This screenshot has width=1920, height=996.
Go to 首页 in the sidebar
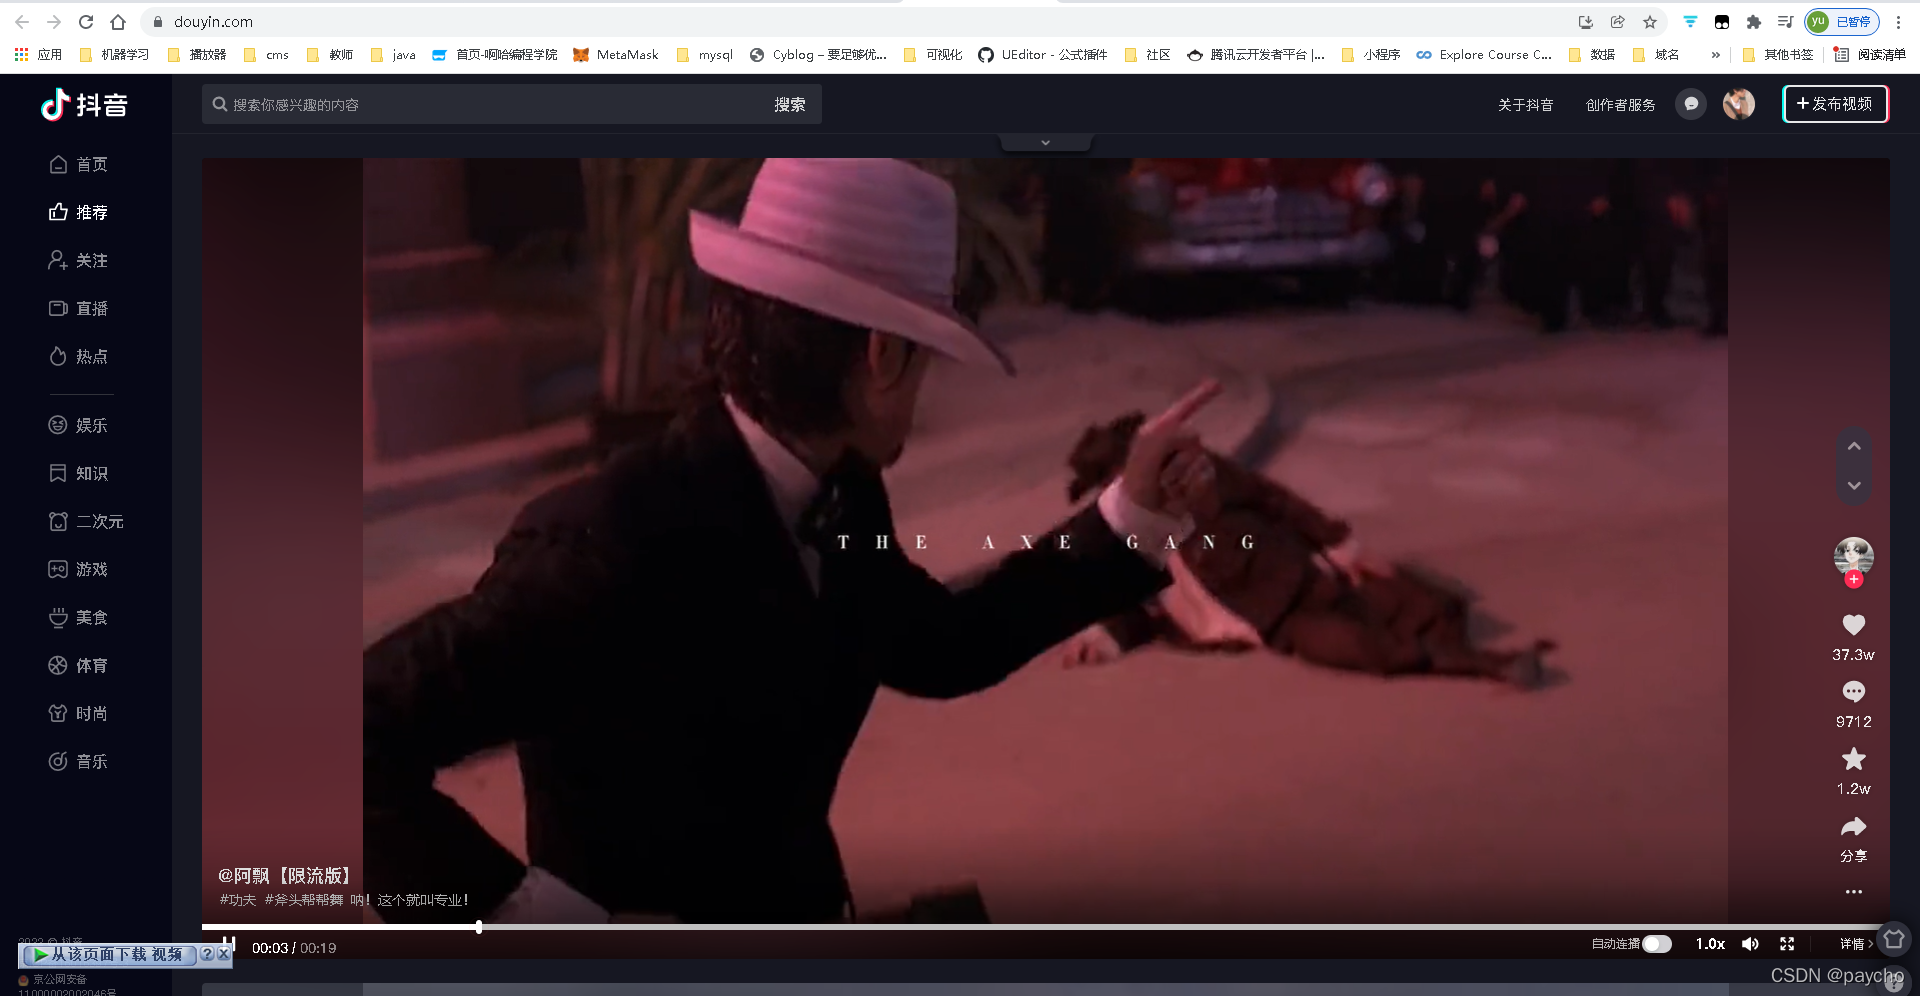click(78, 164)
